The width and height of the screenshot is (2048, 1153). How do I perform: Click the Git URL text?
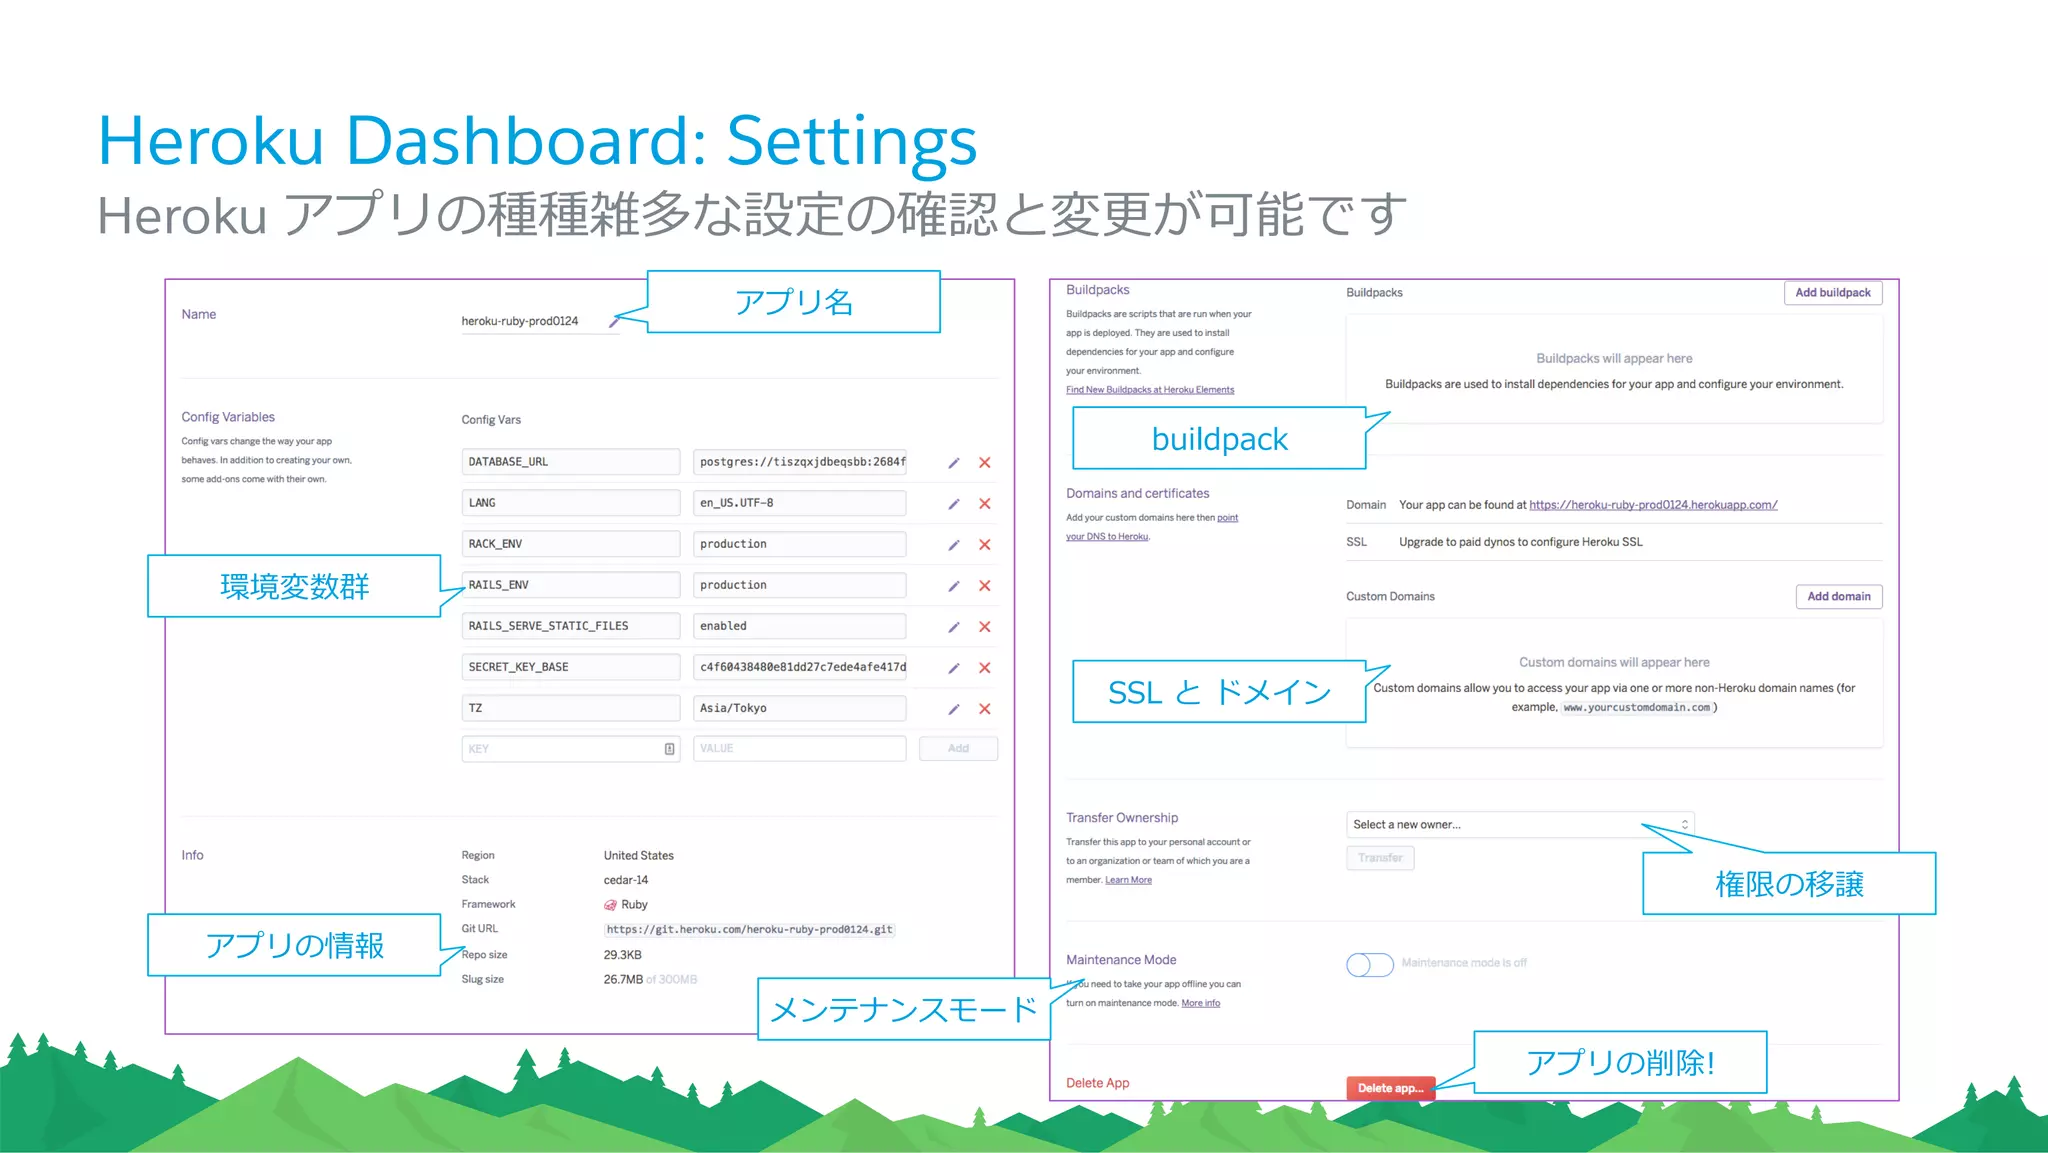tap(749, 929)
